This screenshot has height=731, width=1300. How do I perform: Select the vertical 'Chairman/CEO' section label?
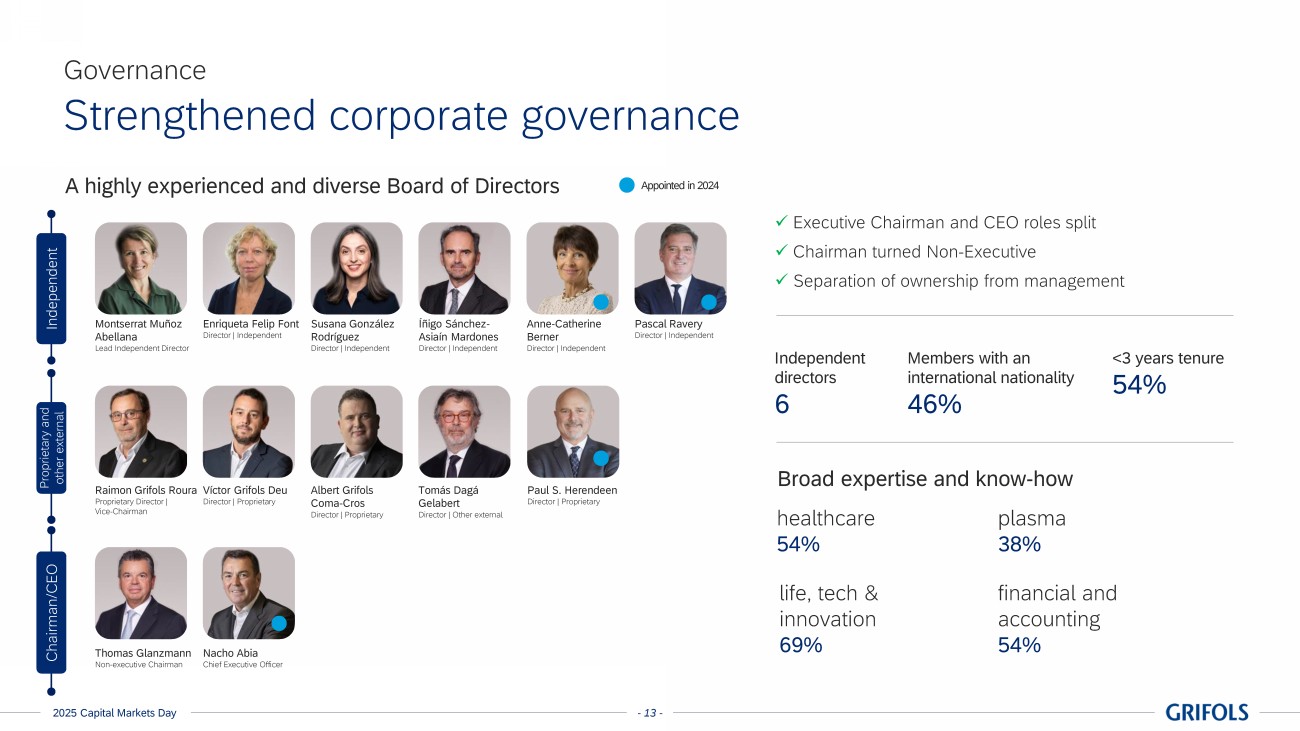tap(51, 613)
